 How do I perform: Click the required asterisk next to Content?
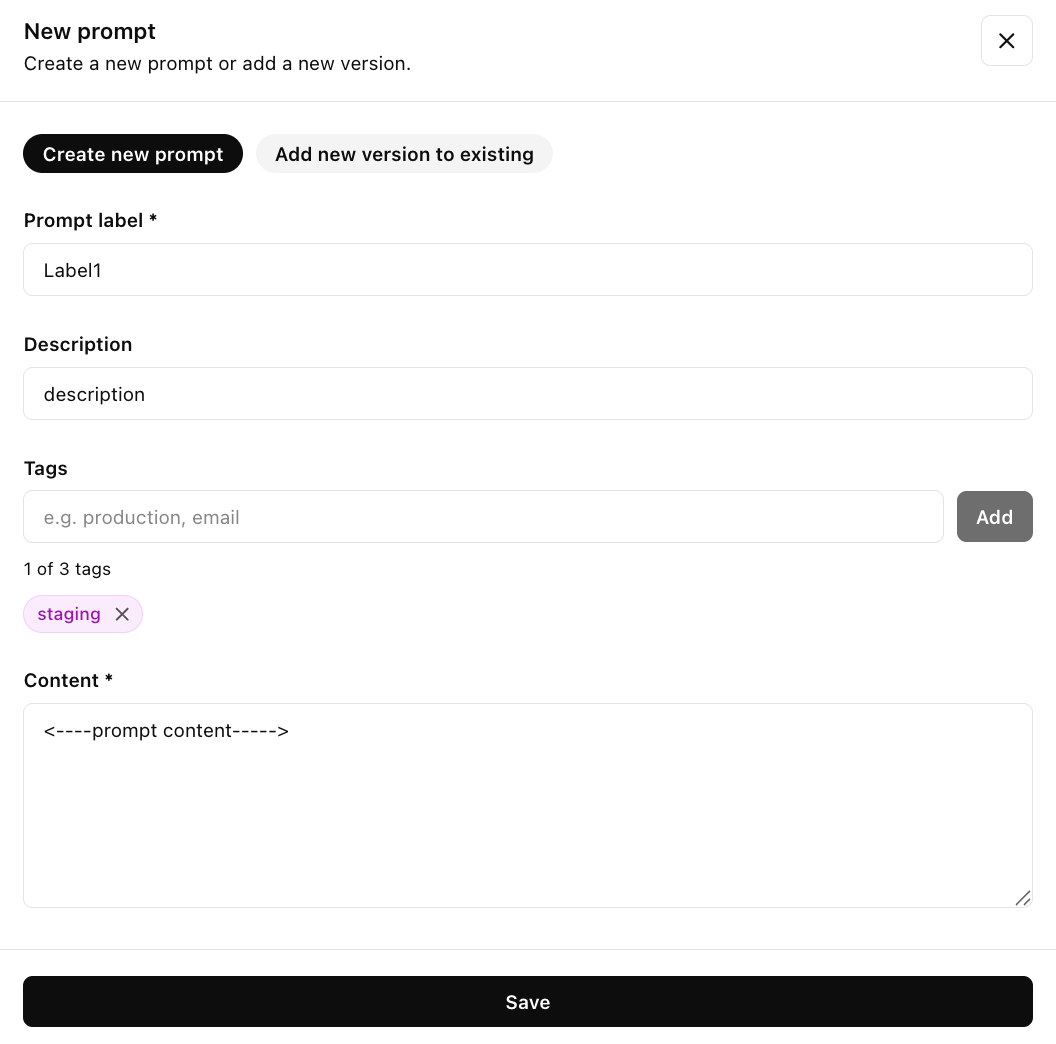[x=108, y=680]
